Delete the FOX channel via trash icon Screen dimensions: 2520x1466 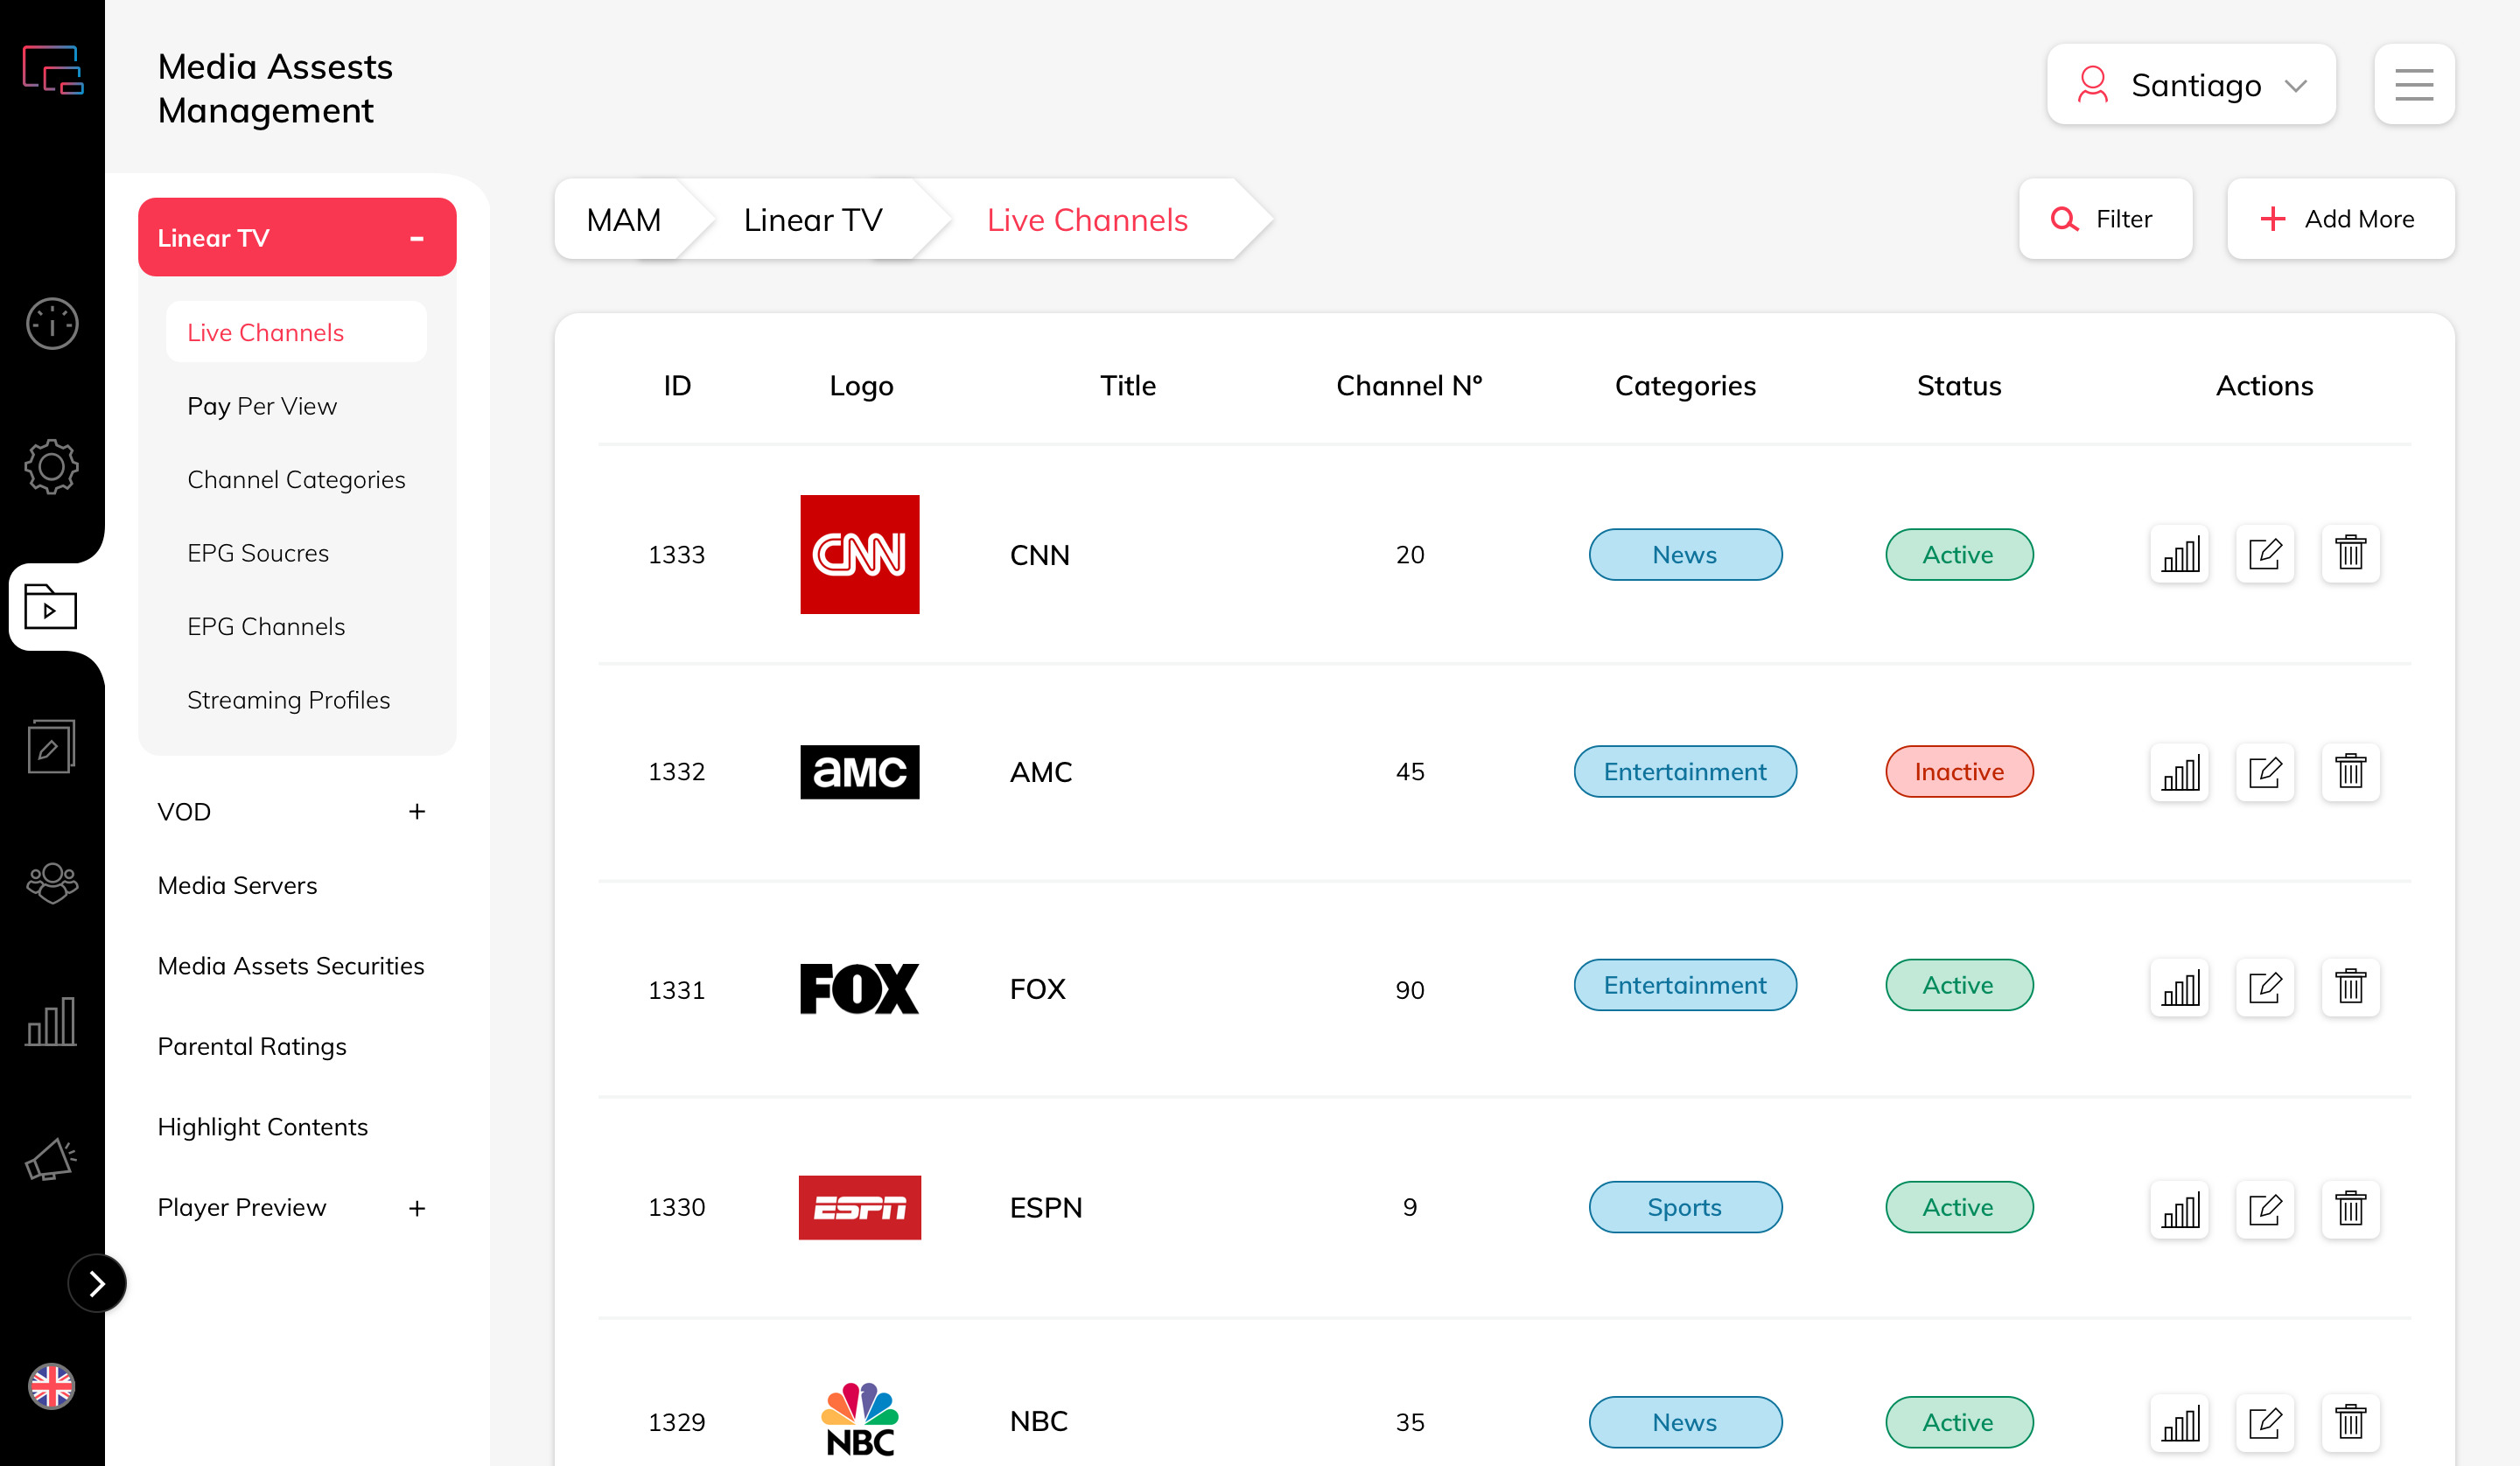point(2350,988)
